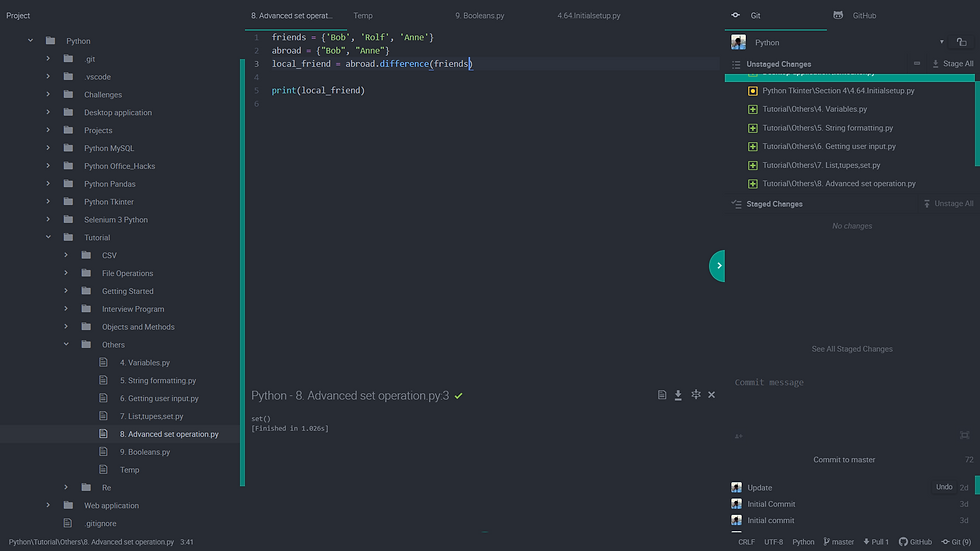Select Tutorial\Others\6. Getting user input.py change
980x551 pixels.
pyautogui.click(x=829, y=146)
